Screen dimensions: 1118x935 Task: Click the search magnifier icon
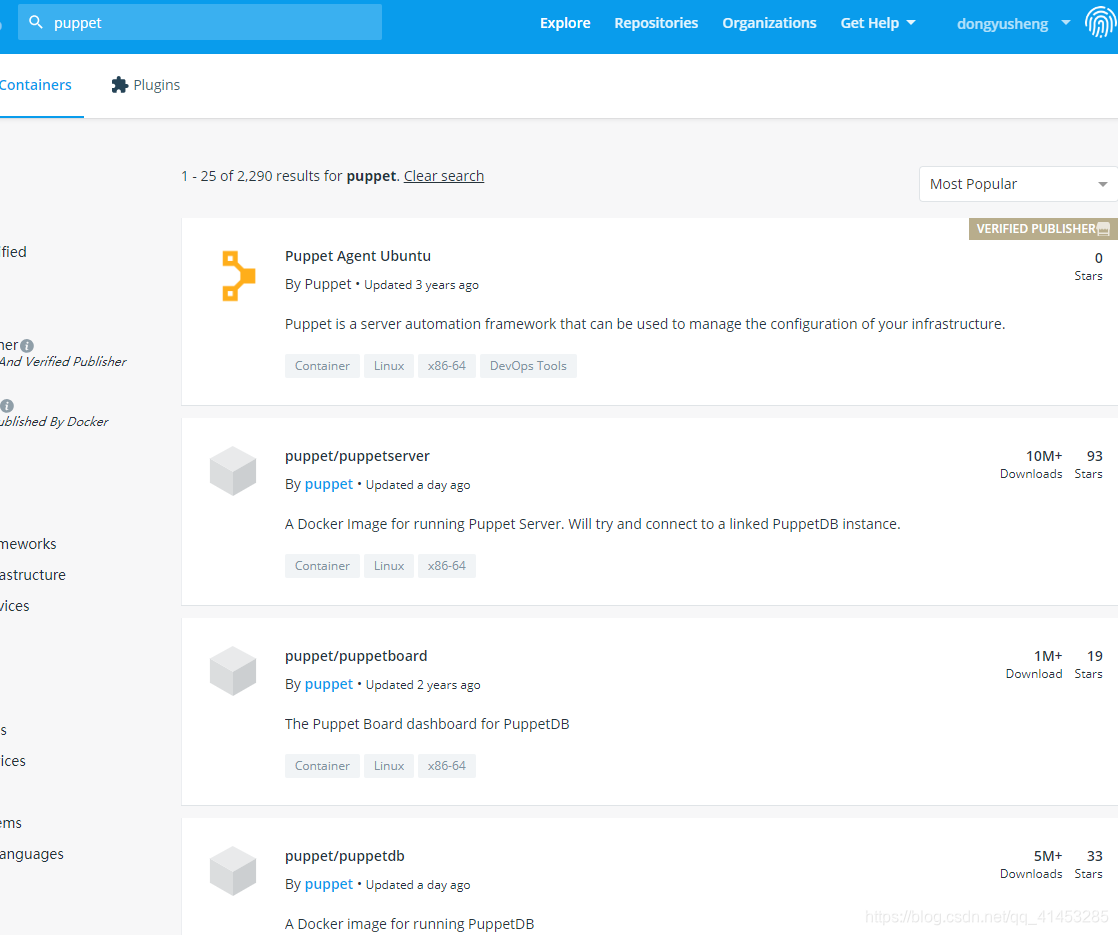click(x=36, y=22)
